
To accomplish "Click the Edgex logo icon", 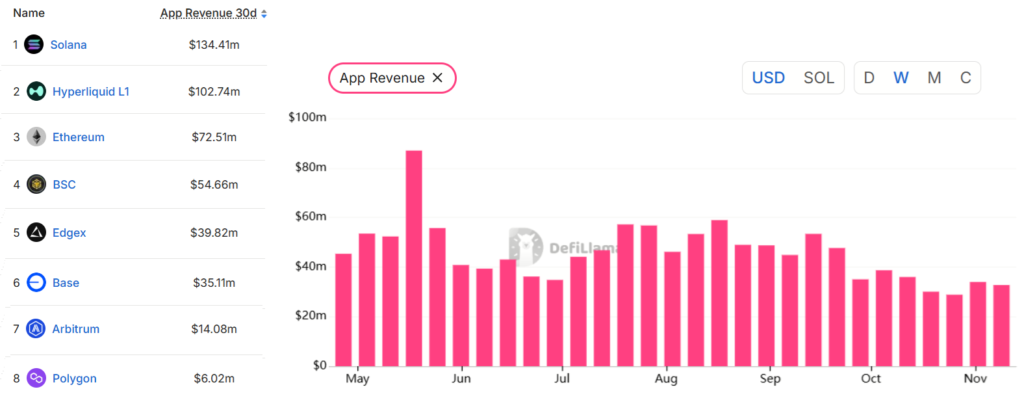I will tap(36, 232).
